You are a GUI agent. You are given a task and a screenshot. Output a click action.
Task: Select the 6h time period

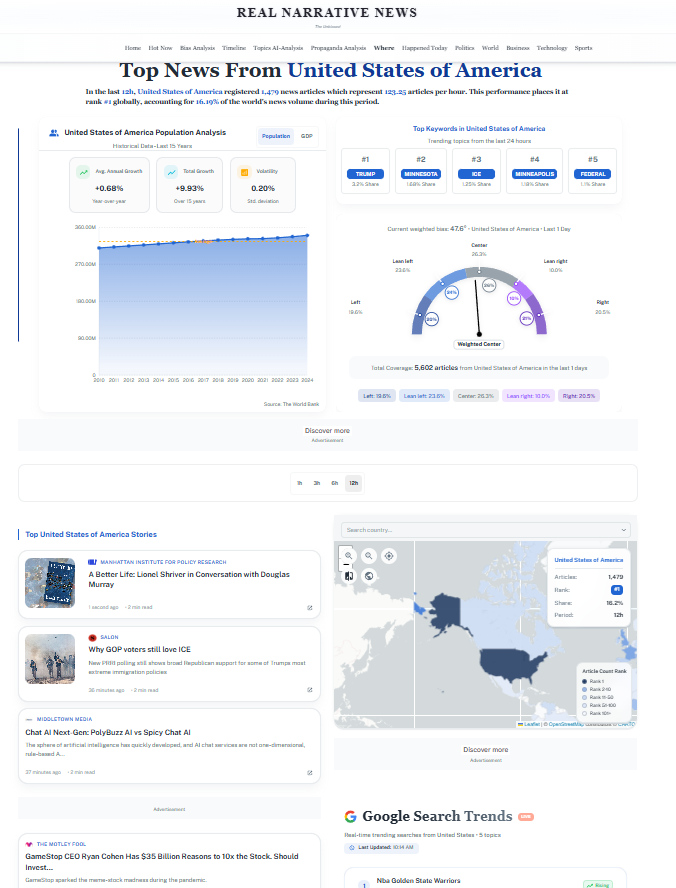[x=335, y=483]
